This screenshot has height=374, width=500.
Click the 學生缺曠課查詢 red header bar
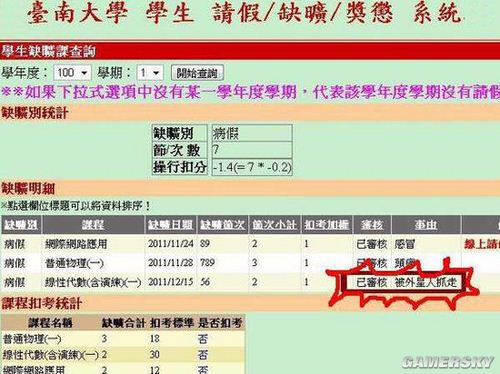[250, 51]
